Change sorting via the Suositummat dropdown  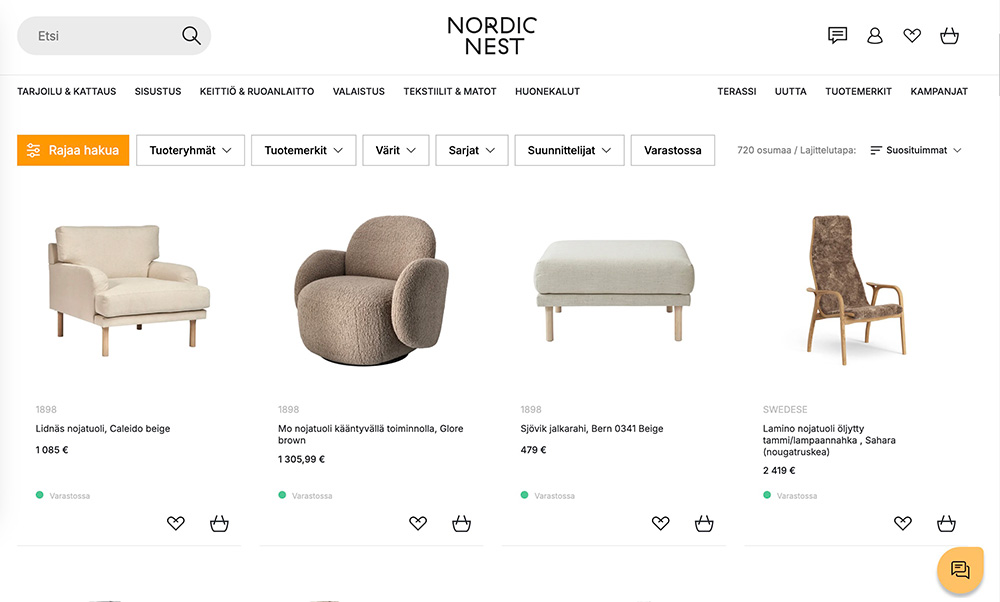[914, 150]
